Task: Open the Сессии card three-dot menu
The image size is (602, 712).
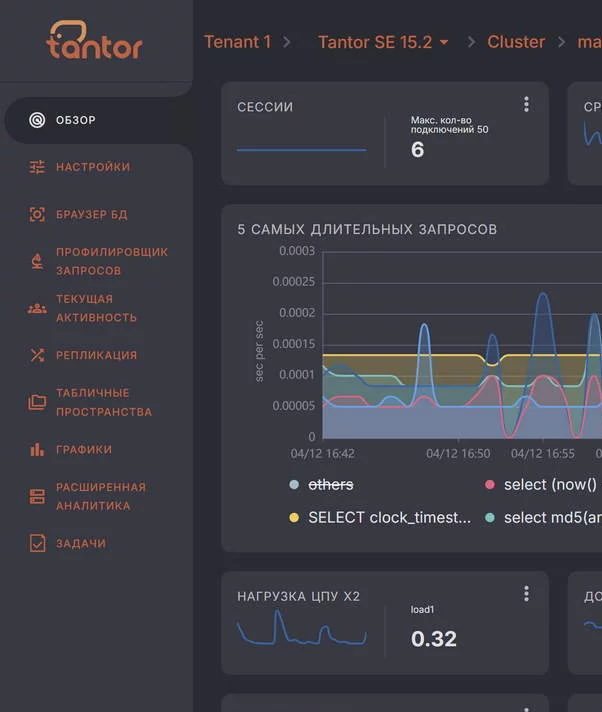Action: click(526, 105)
